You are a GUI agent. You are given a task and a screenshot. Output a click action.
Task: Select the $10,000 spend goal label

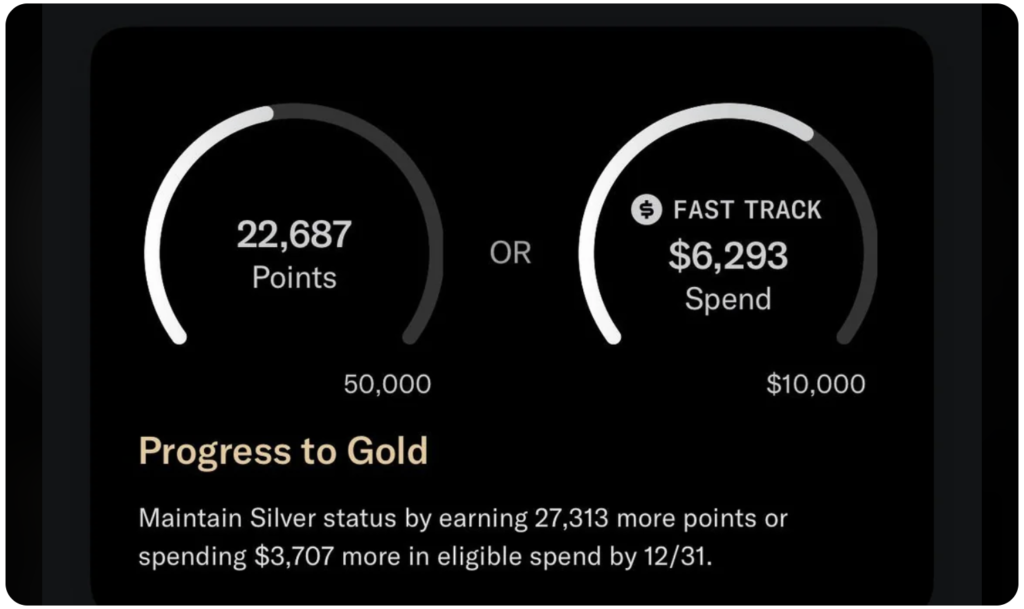tap(816, 384)
